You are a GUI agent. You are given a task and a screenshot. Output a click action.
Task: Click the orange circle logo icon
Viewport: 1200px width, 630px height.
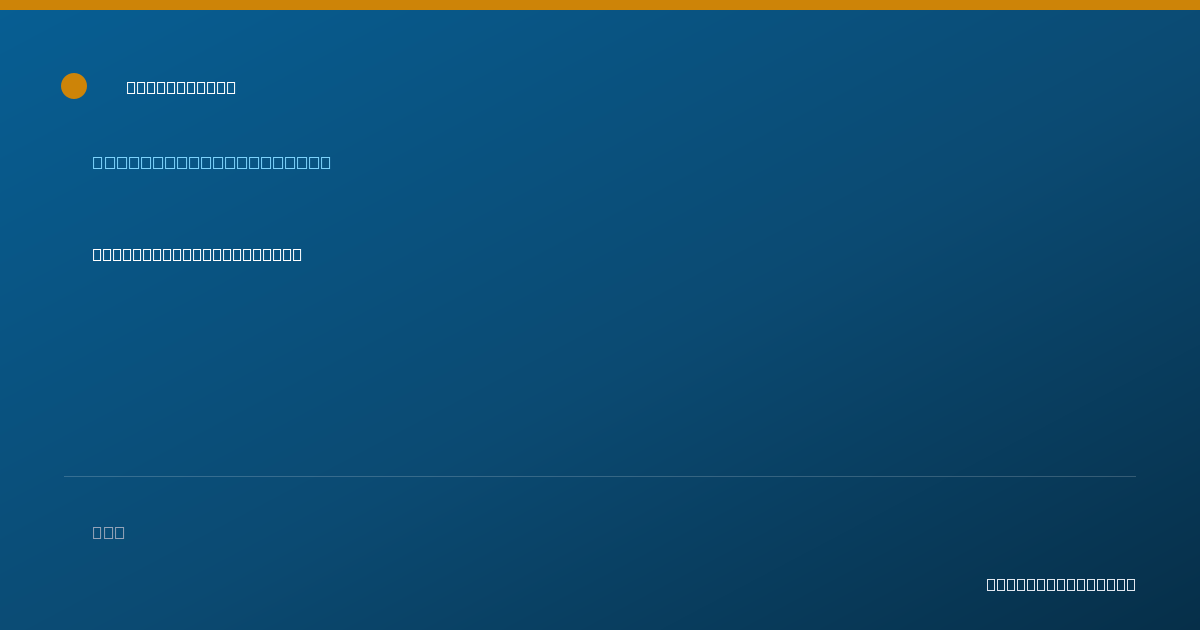(74, 86)
